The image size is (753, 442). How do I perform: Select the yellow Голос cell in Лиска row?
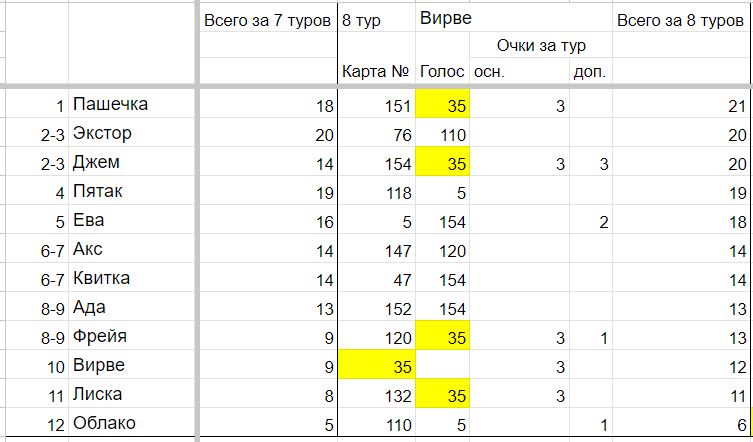[442, 395]
